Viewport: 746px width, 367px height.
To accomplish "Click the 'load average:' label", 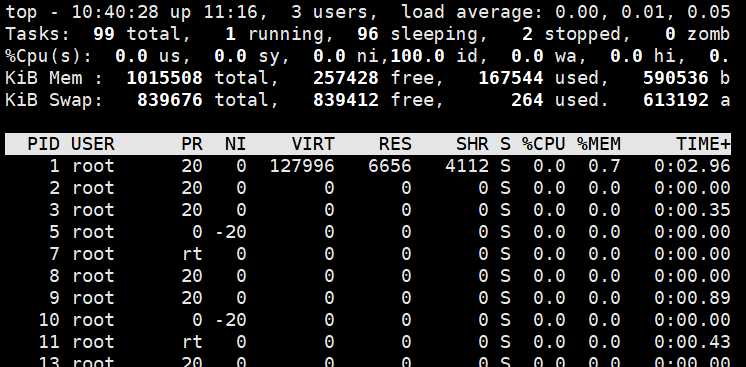I will pyautogui.click(x=473, y=12).
